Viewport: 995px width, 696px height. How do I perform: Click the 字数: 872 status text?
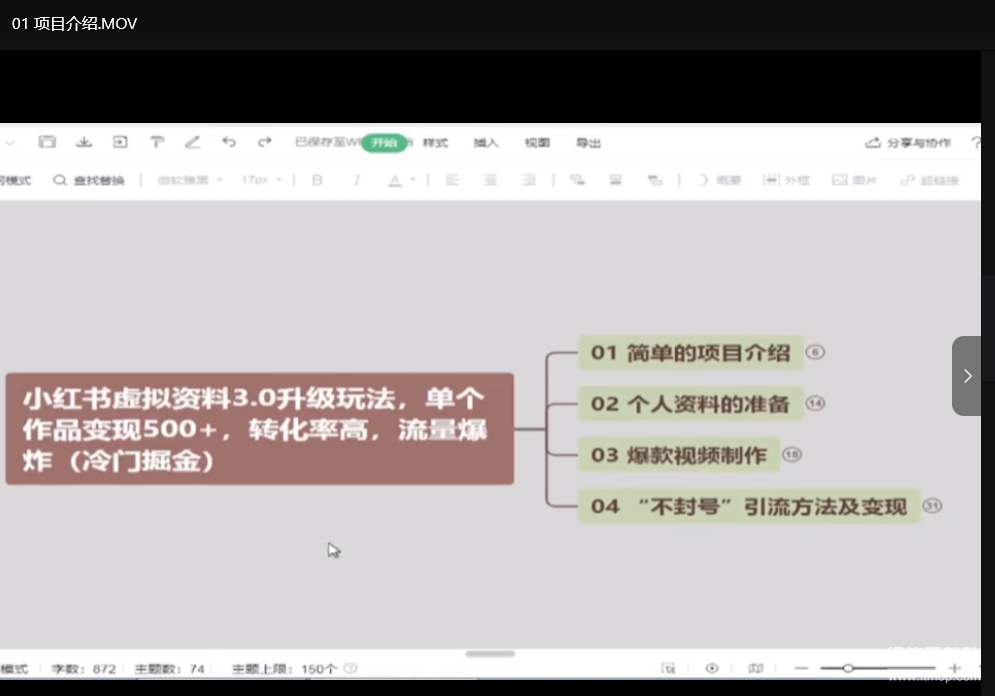84,669
